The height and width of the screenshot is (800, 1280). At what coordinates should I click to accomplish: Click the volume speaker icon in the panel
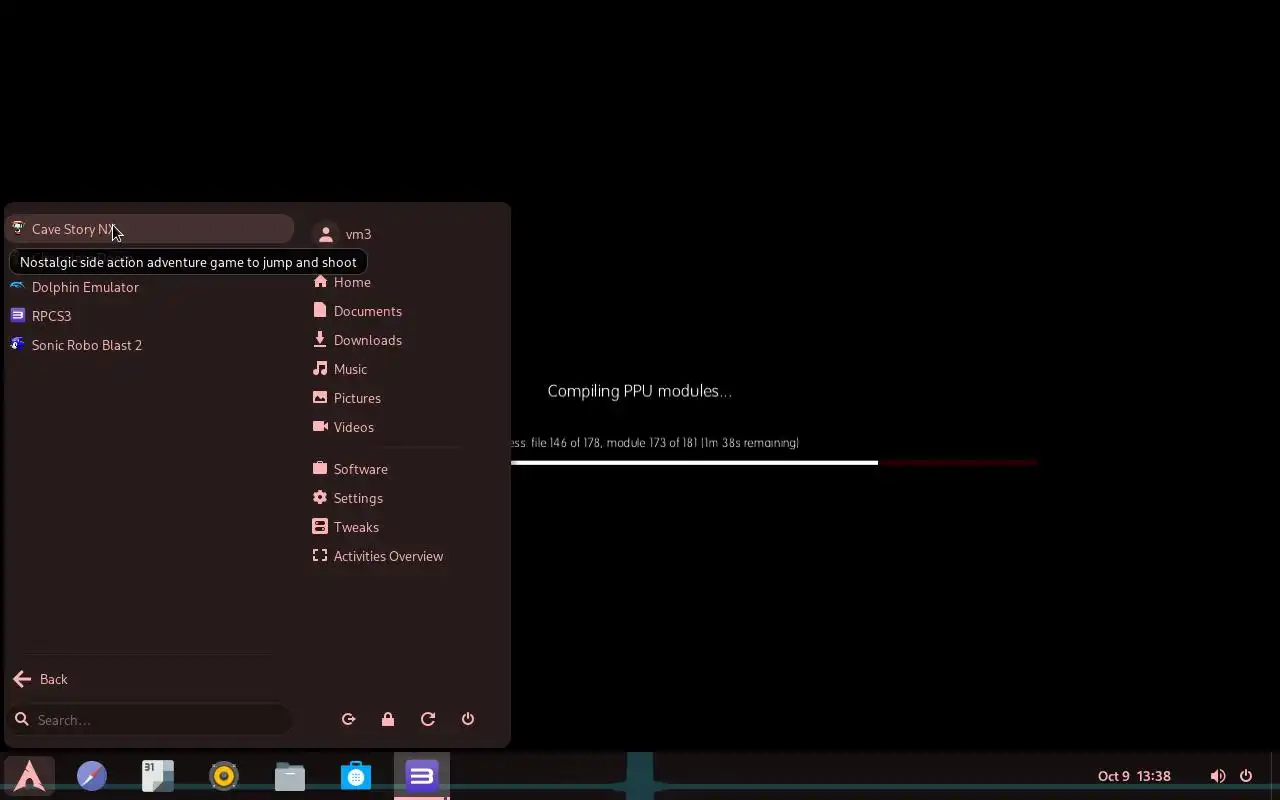point(1218,776)
